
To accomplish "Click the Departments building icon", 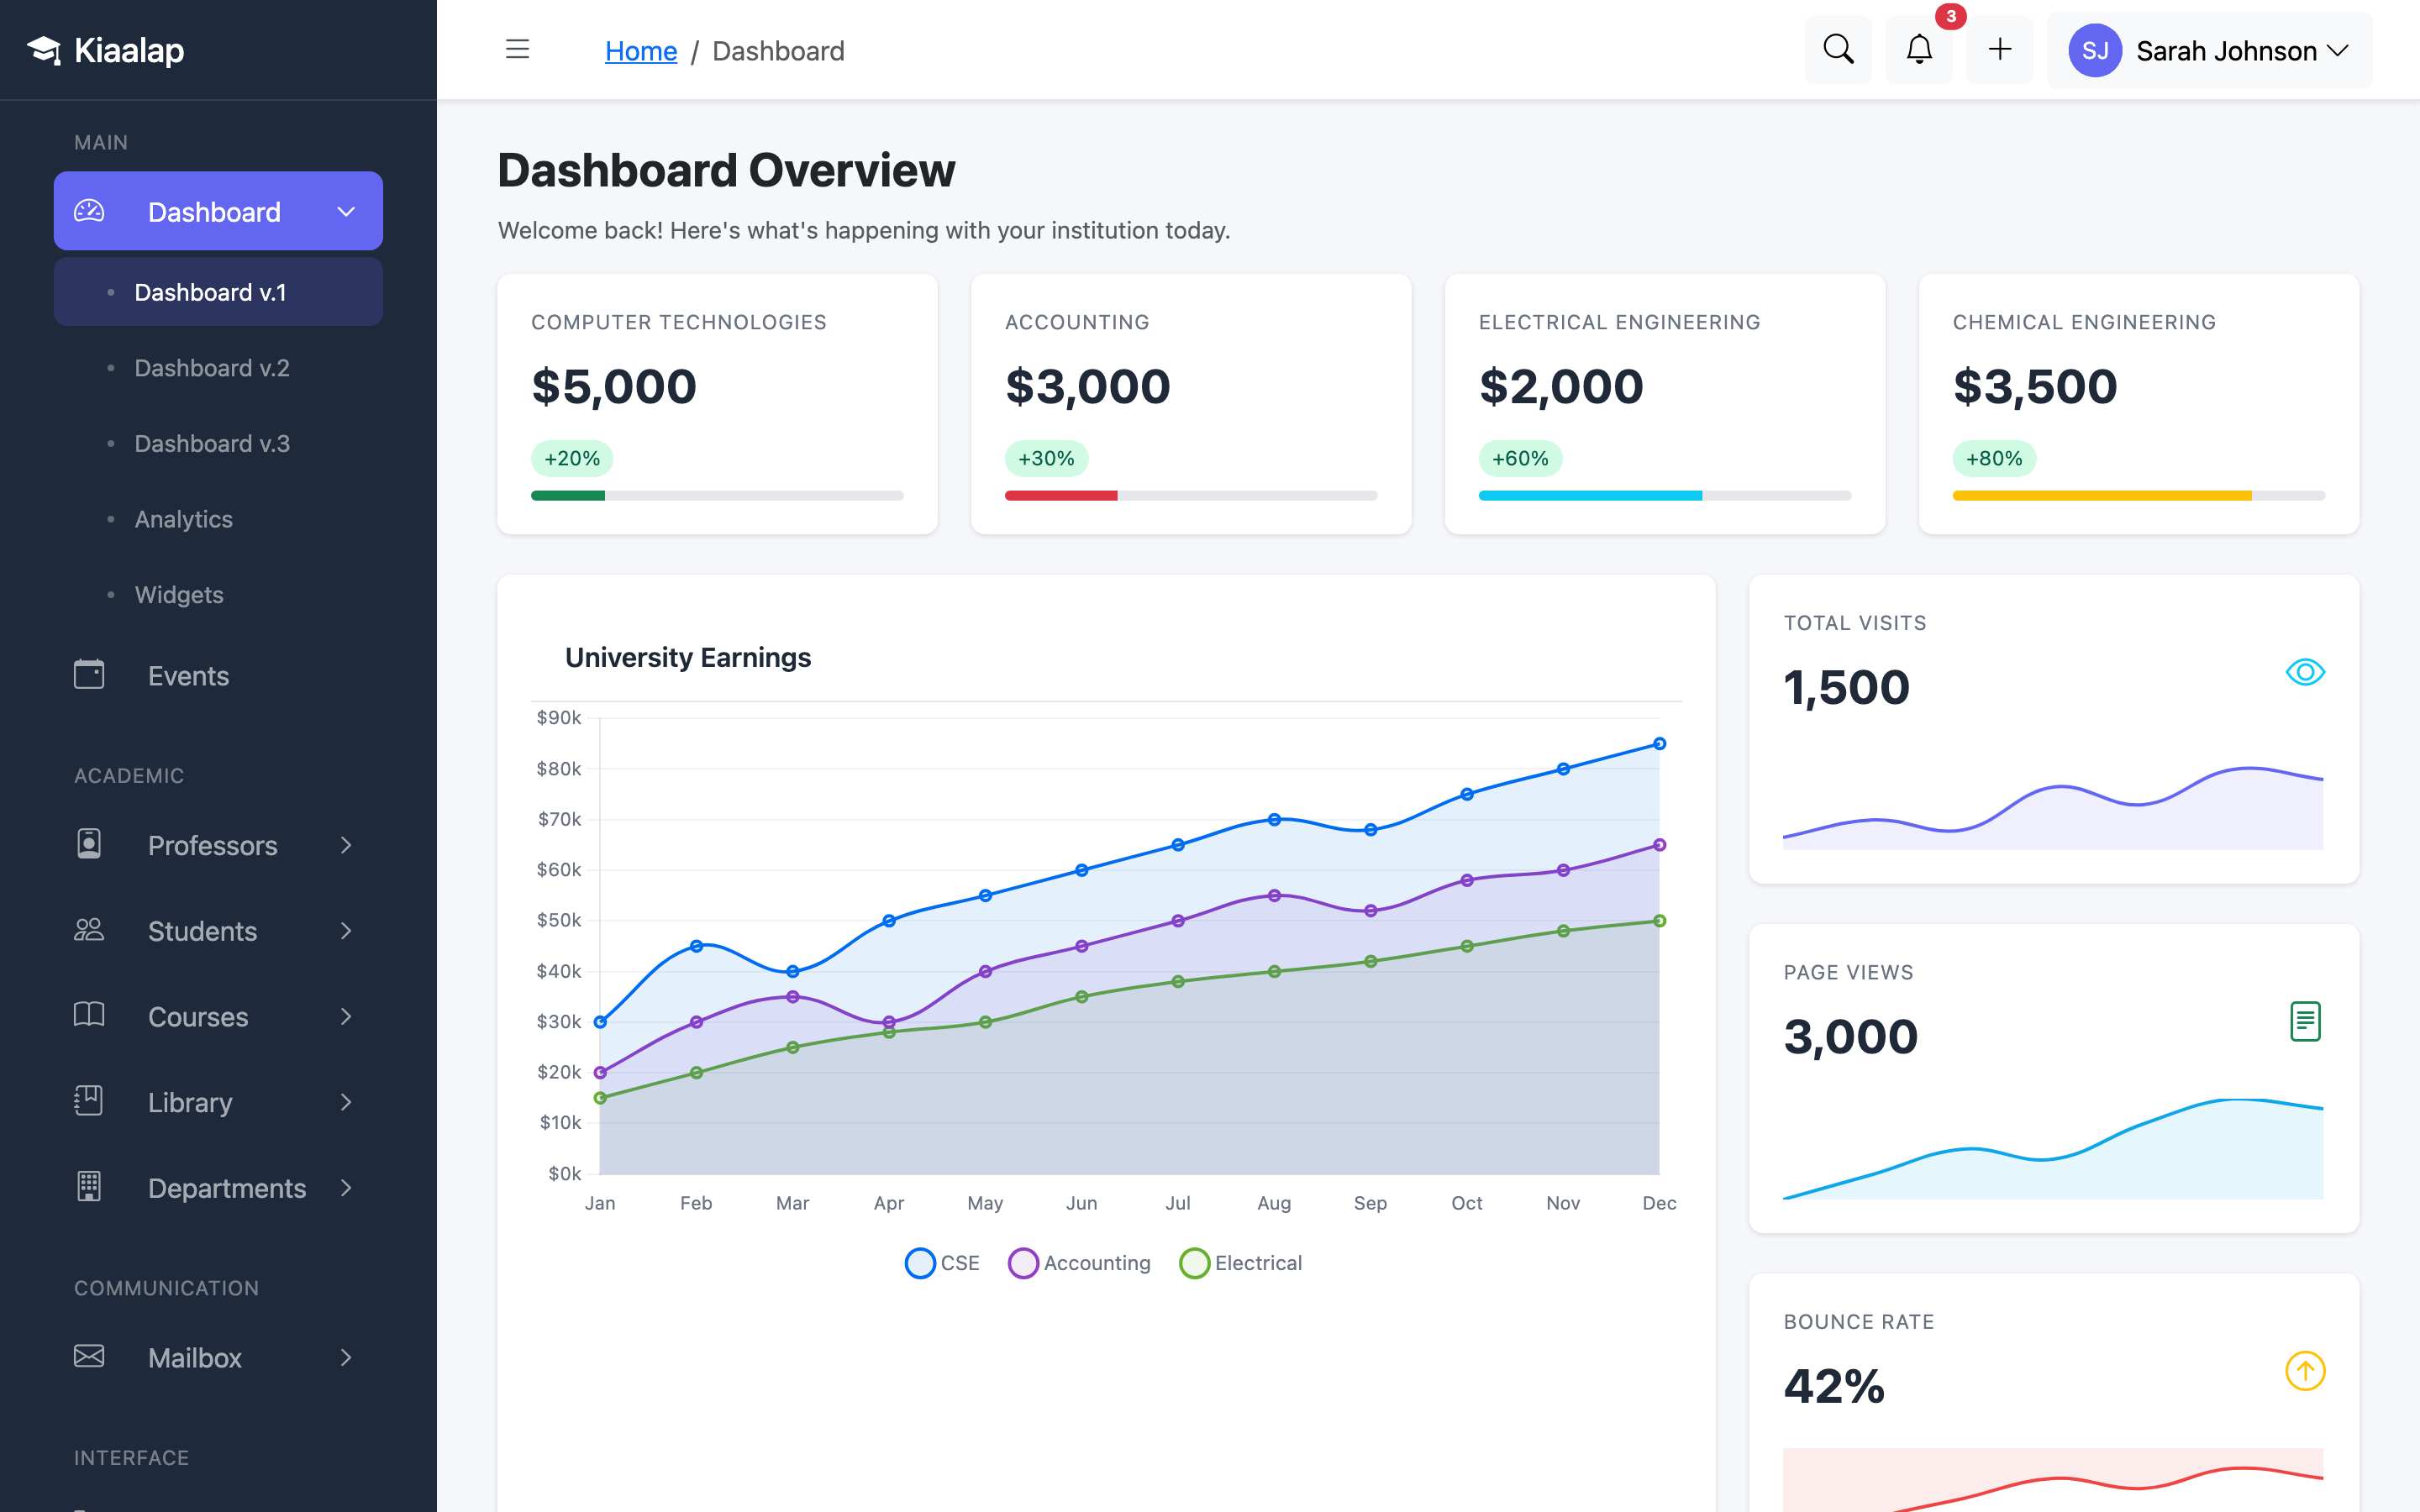I will coord(89,1186).
